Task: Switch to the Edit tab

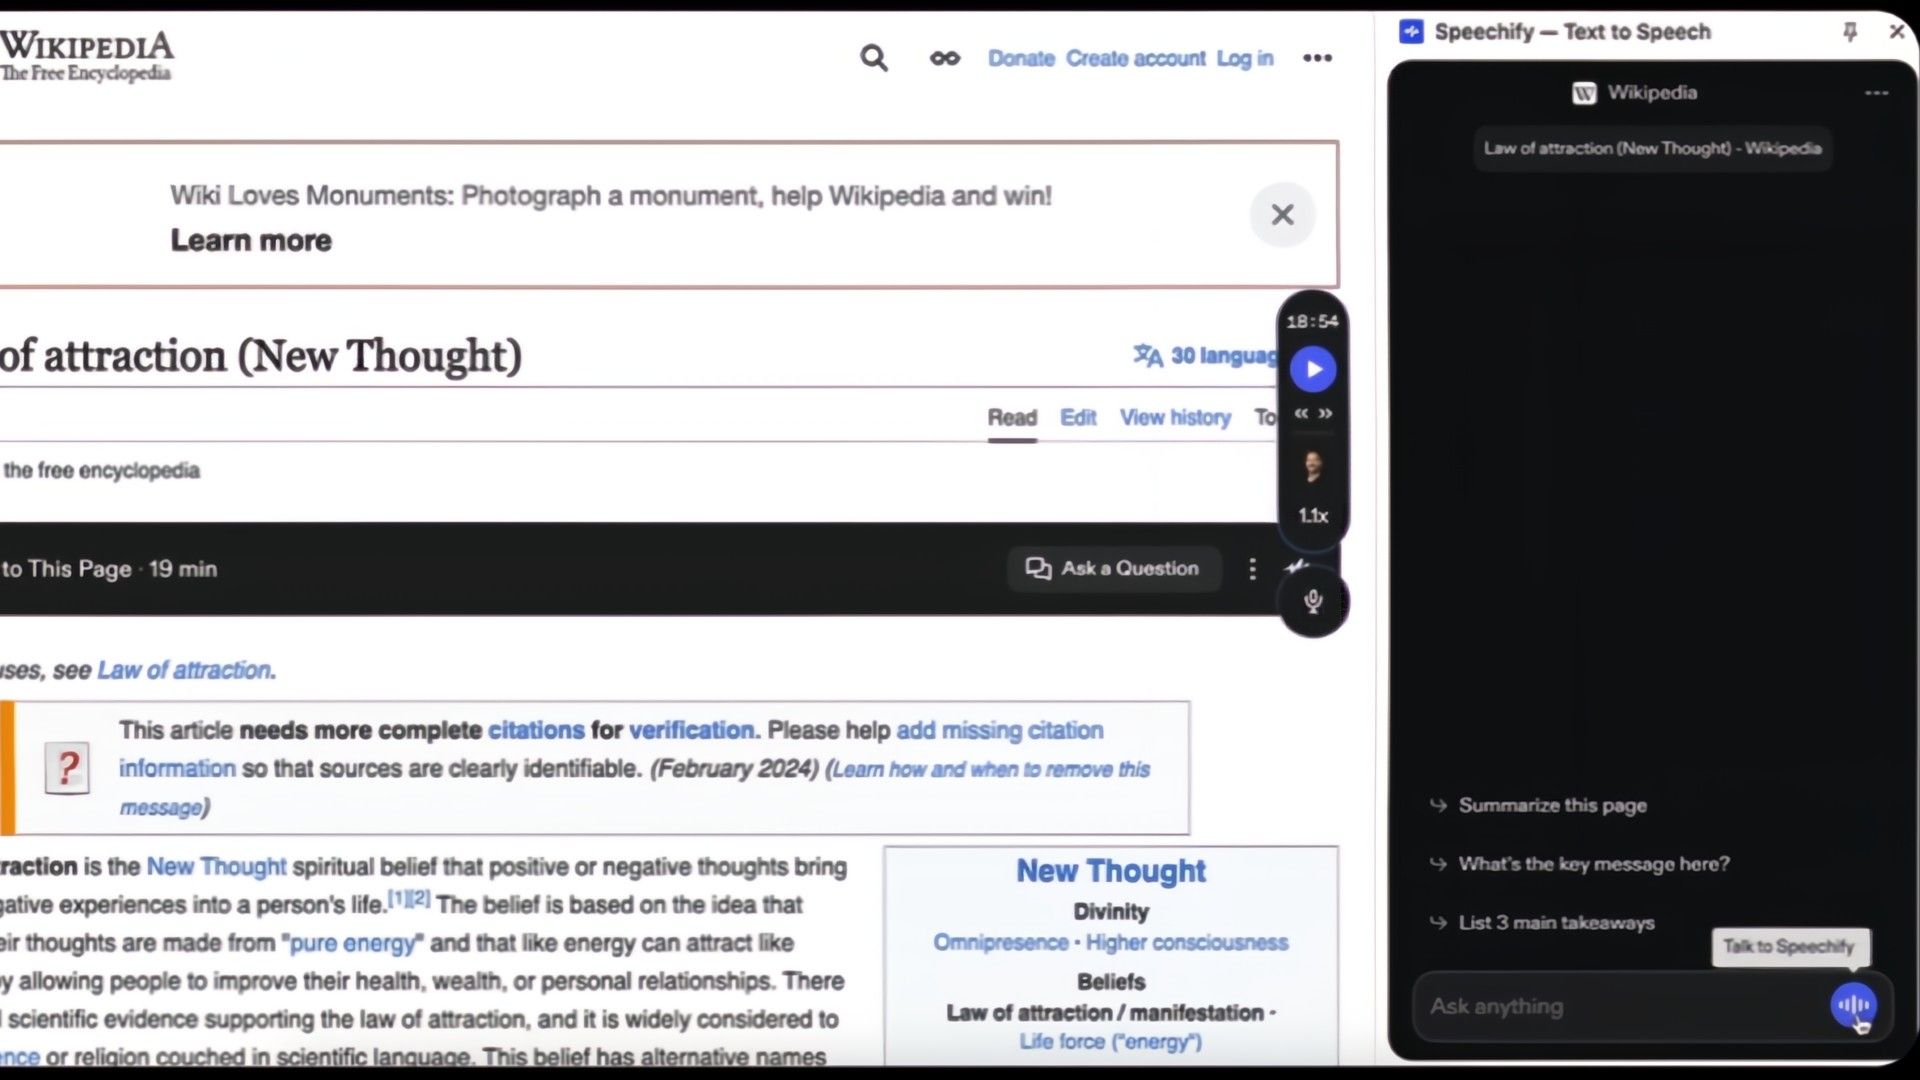Action: pyautogui.click(x=1078, y=417)
